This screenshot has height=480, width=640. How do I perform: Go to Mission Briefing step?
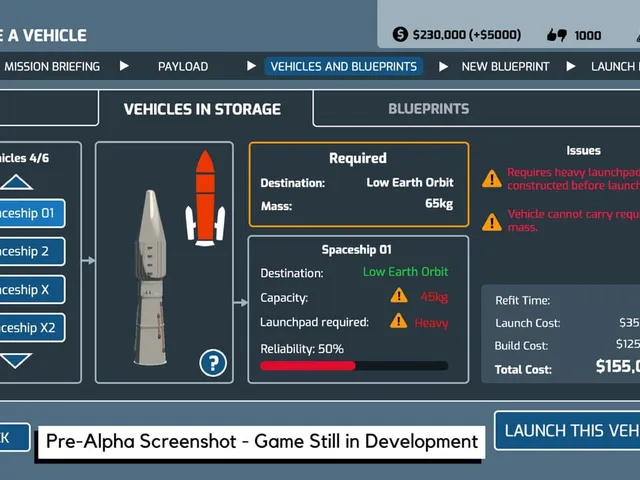tap(52, 67)
